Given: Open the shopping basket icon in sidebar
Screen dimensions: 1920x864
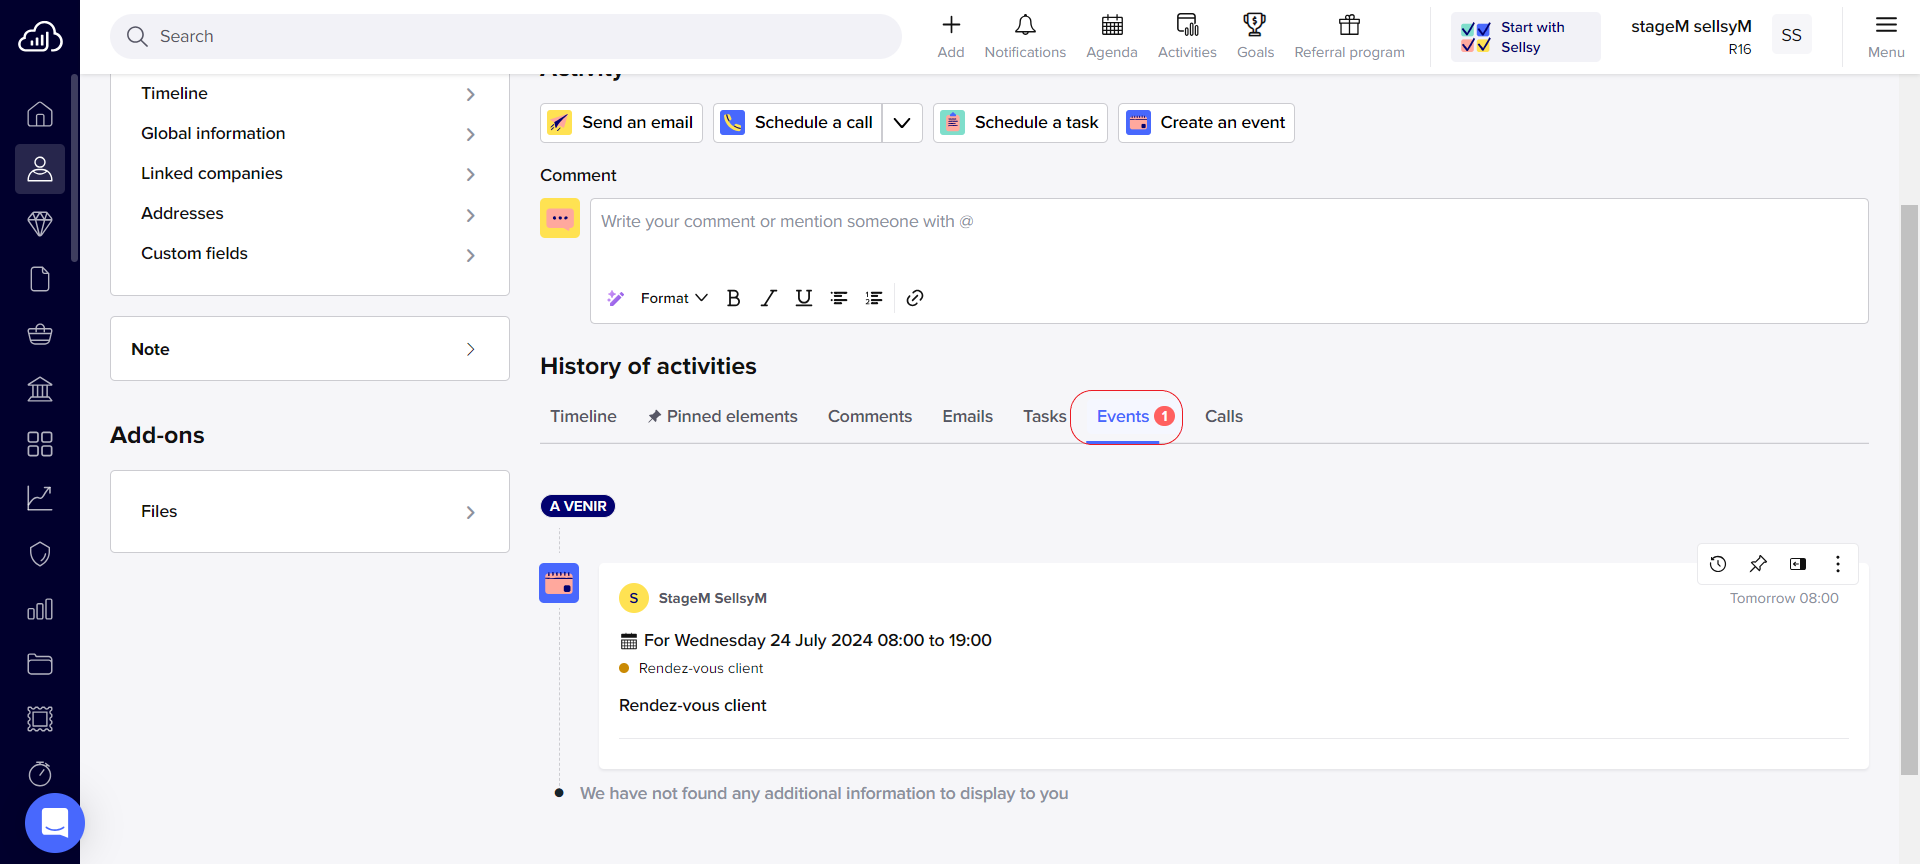Looking at the screenshot, I should pos(40,334).
